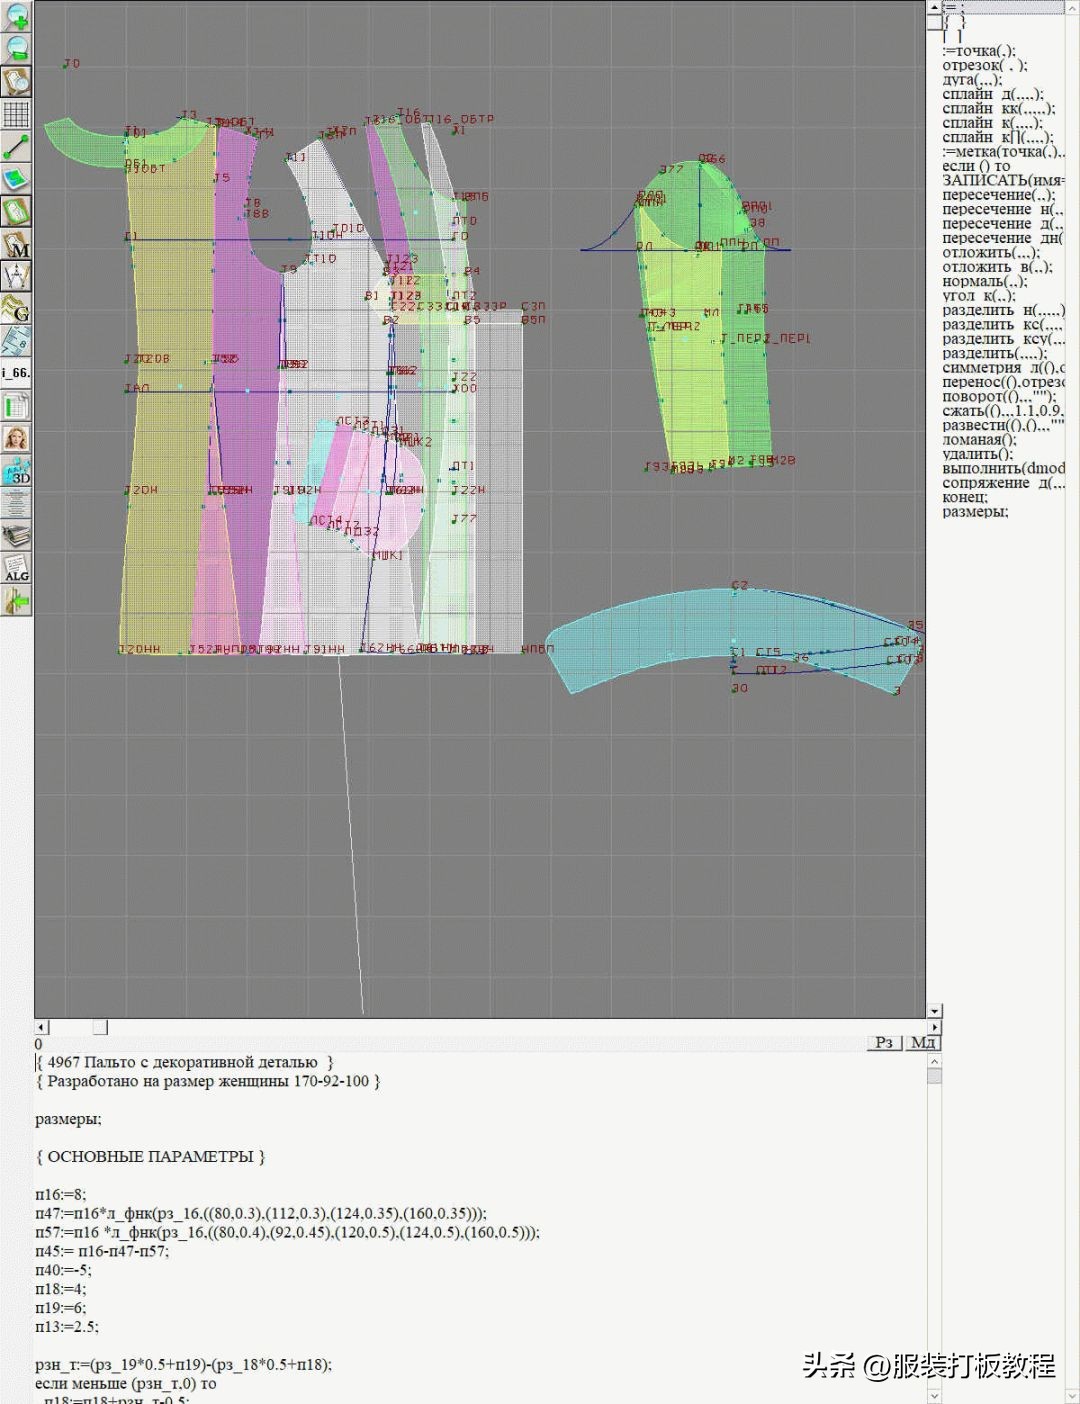
Task: Insert the 'сжать(' operator
Action: pyautogui.click(x=1004, y=411)
